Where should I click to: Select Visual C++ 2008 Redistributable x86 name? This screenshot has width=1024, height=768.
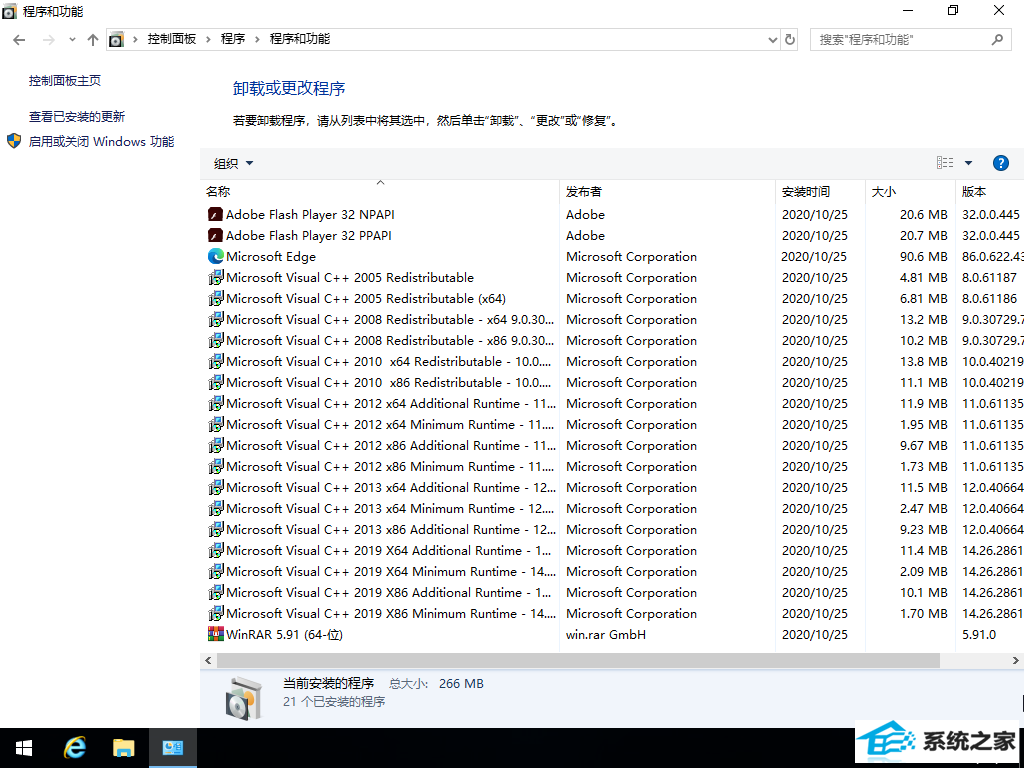391,340
